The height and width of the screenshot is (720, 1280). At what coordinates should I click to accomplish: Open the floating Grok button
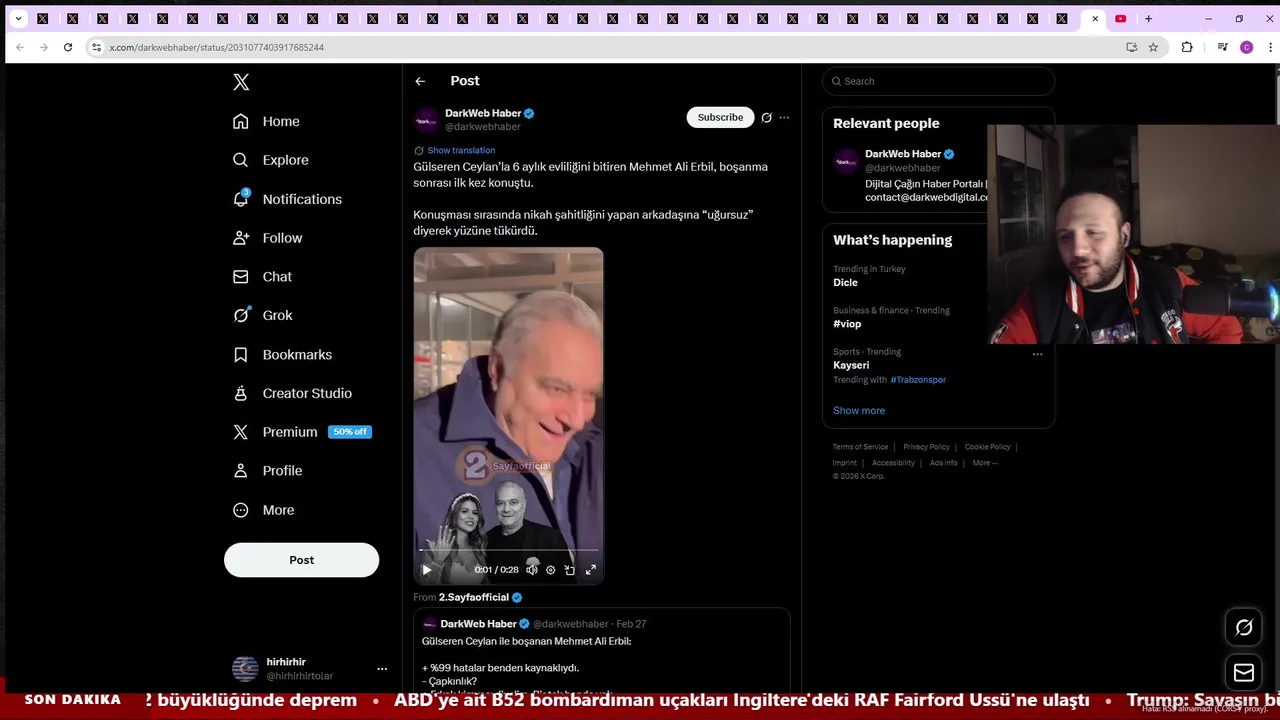tap(1244, 627)
